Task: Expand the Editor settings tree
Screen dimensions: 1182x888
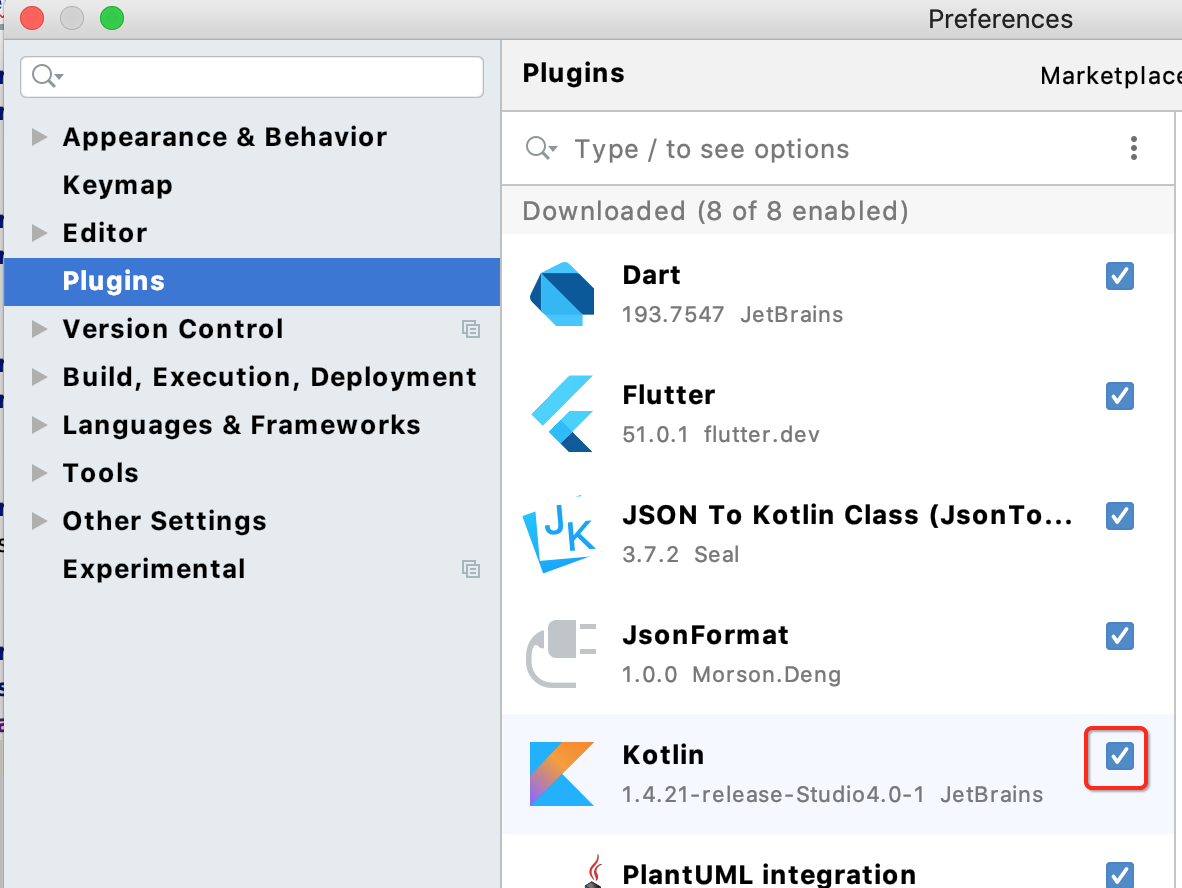Action: pos(40,233)
